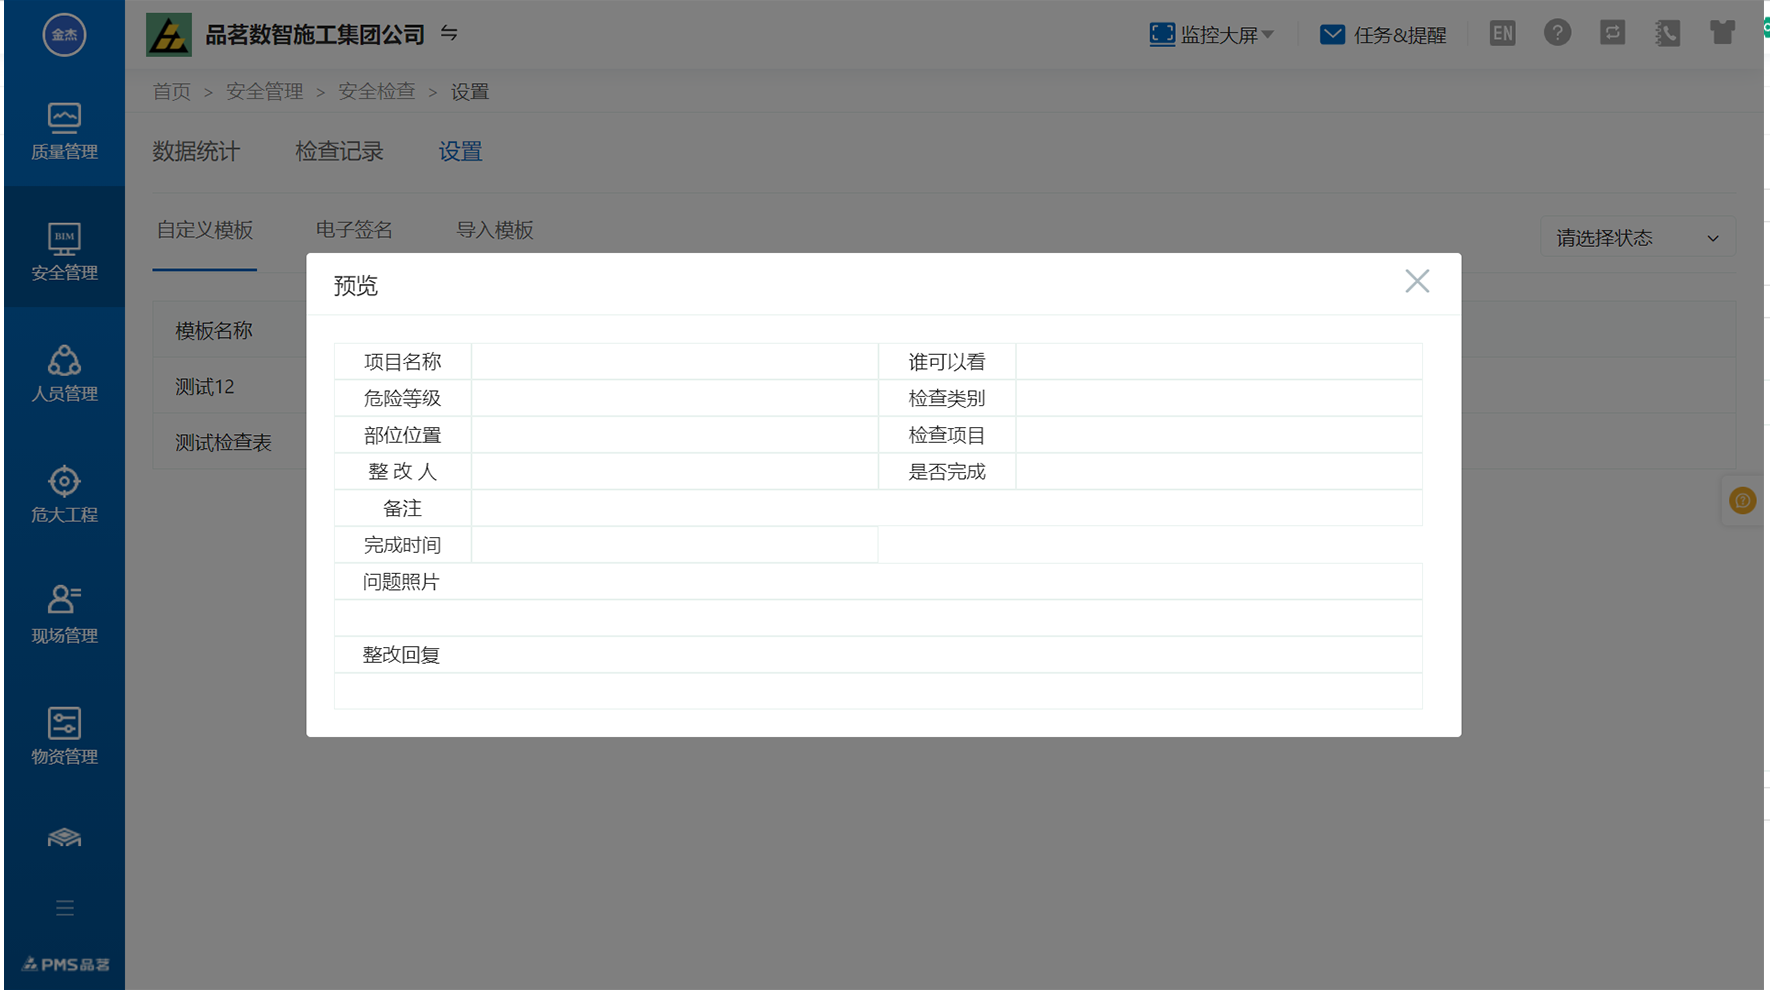Open 现场管理 in the sidebar

click(64, 616)
